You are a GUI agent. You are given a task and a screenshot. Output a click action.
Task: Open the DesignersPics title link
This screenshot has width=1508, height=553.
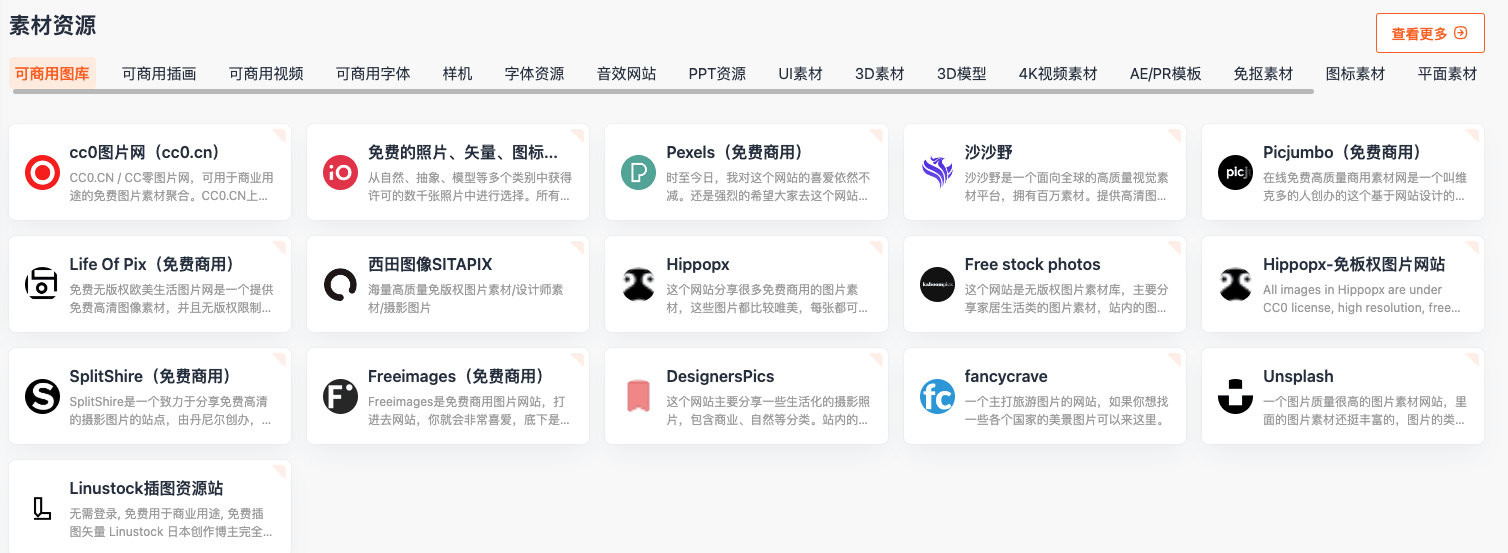point(721,376)
